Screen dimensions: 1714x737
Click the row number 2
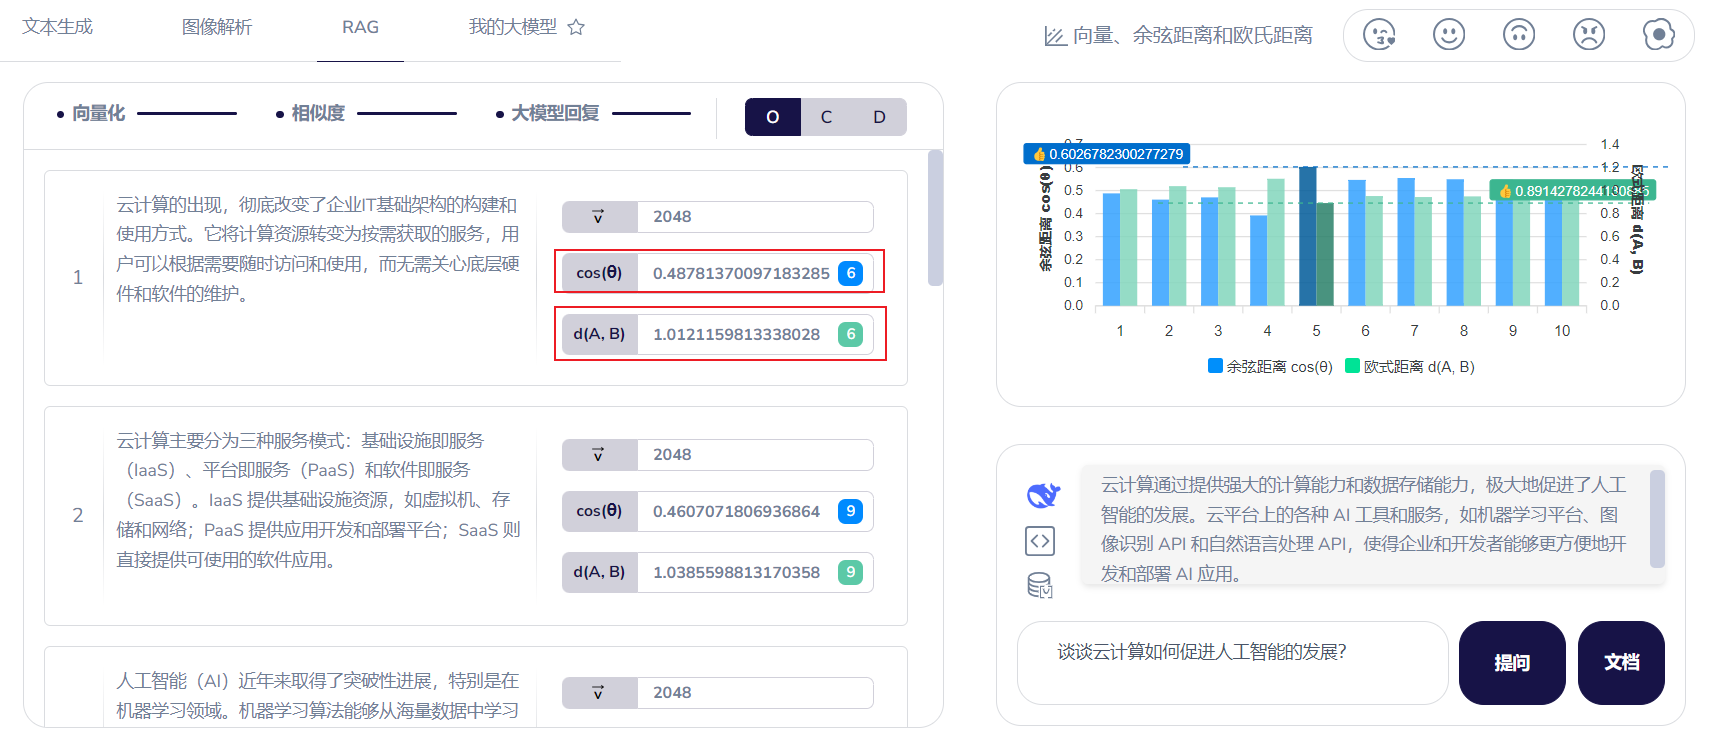point(78,515)
